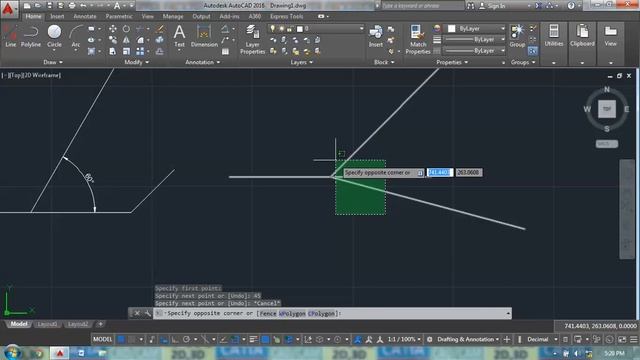Select the Line tool
The width and height of the screenshot is (640, 360).
tap(11, 36)
